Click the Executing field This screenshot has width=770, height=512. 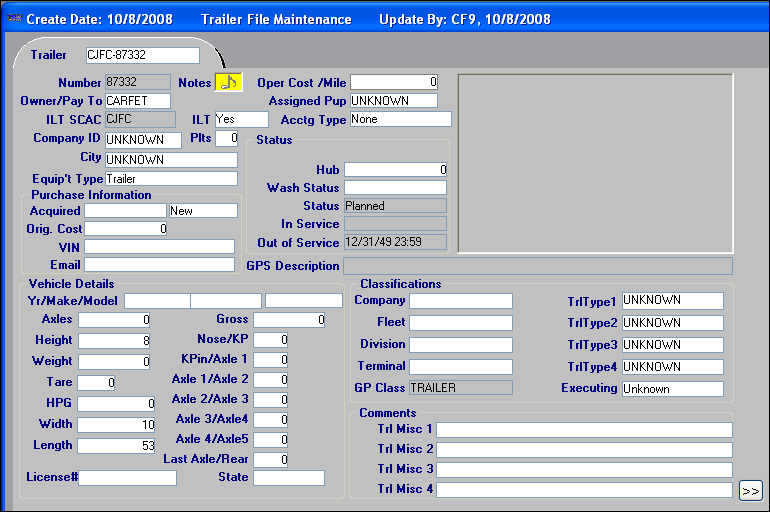[672, 389]
